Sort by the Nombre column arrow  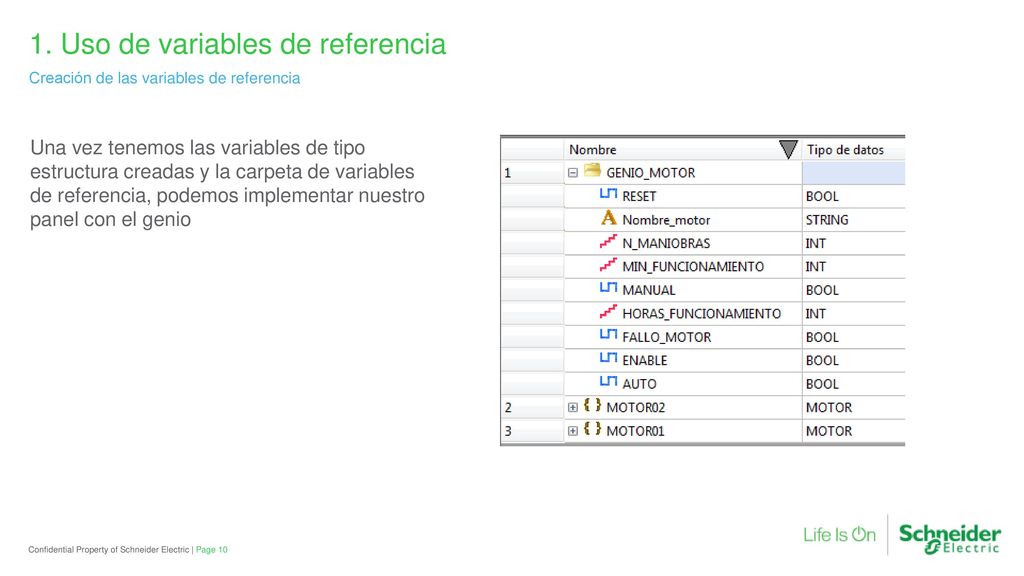(788, 150)
